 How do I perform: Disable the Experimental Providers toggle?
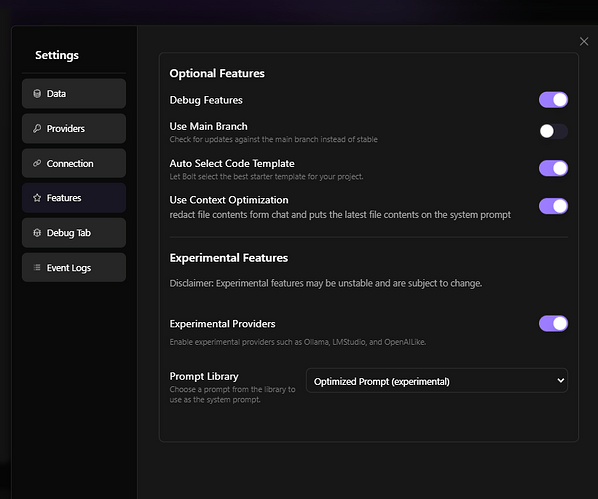[x=553, y=324]
